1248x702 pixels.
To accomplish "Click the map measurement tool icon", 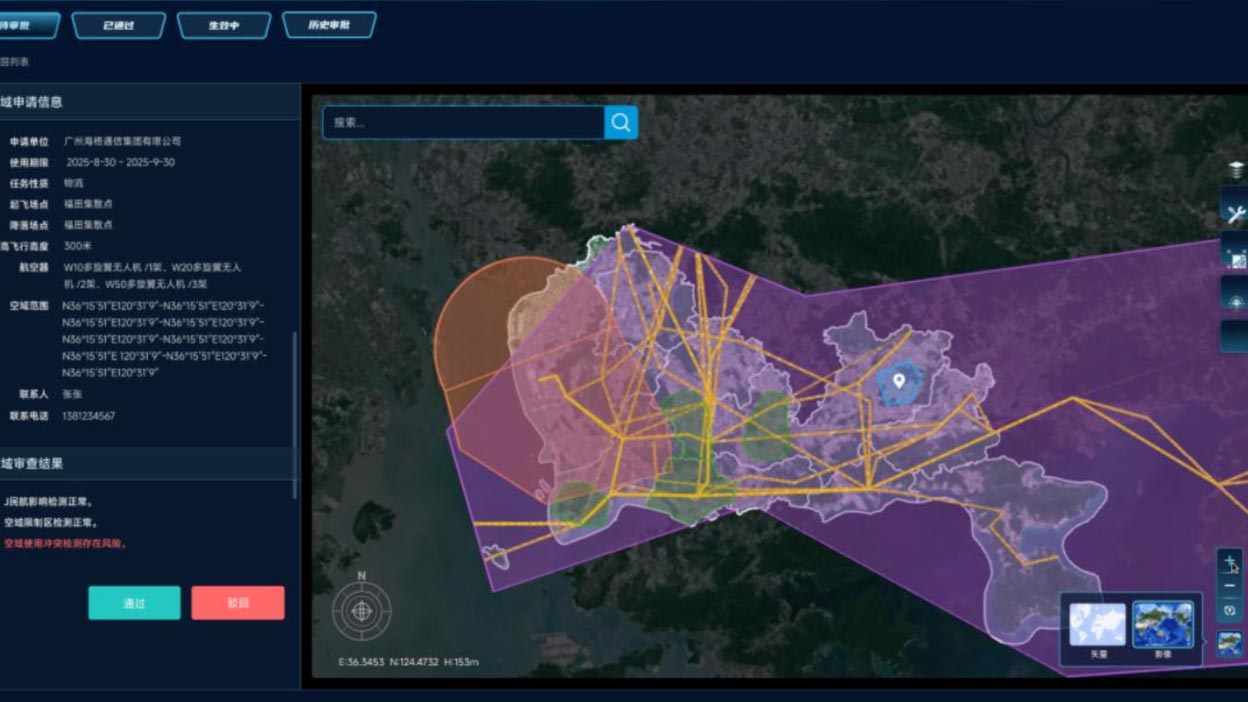I will click(1235, 256).
